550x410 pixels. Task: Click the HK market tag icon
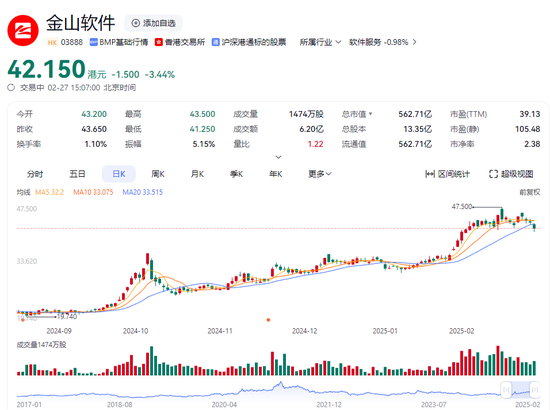52,42
